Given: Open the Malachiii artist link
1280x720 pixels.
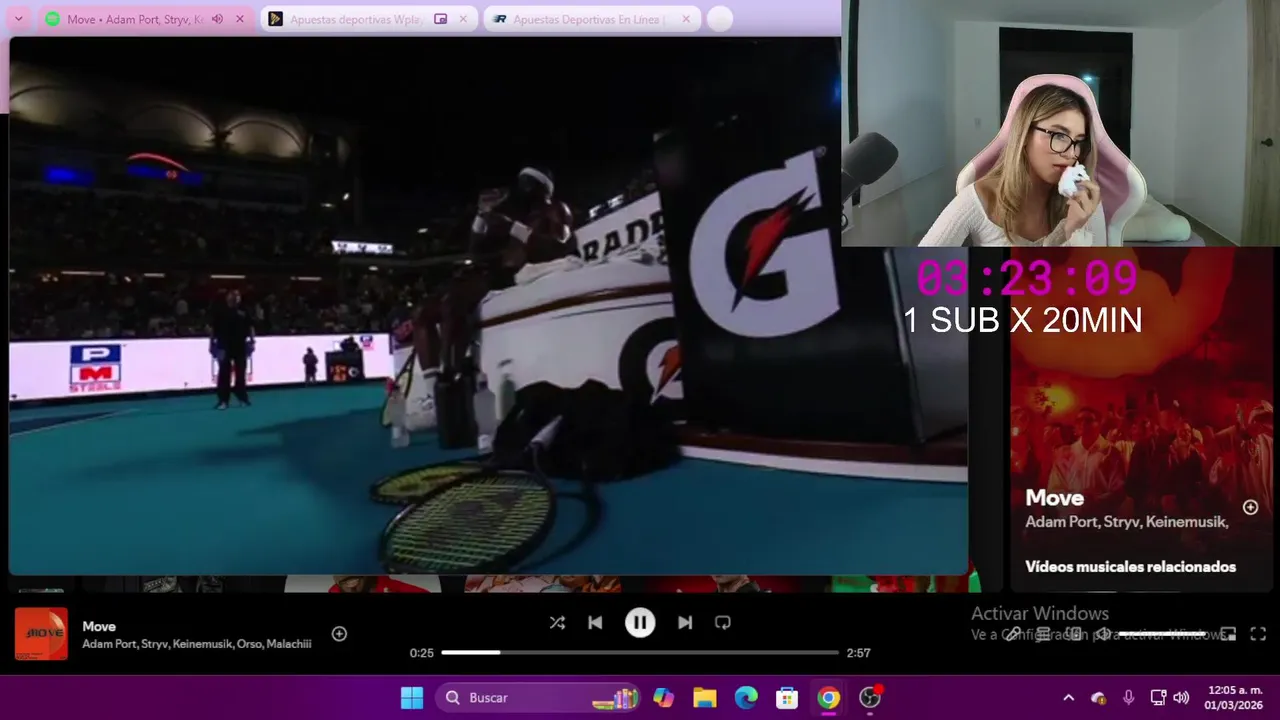Looking at the screenshot, I should tap(289, 644).
